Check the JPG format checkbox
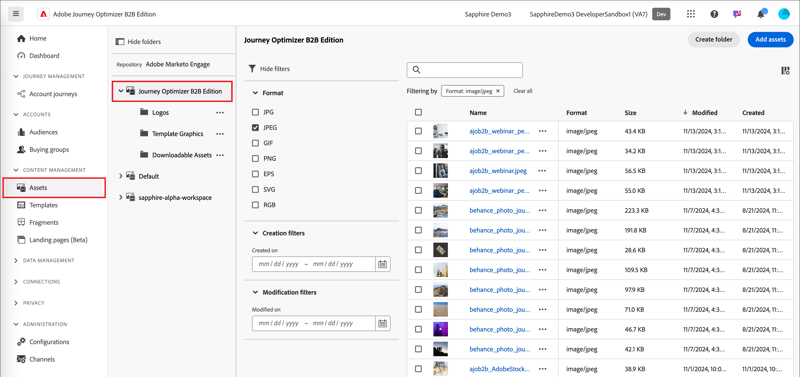Image resolution: width=800 pixels, height=377 pixels. tap(256, 112)
